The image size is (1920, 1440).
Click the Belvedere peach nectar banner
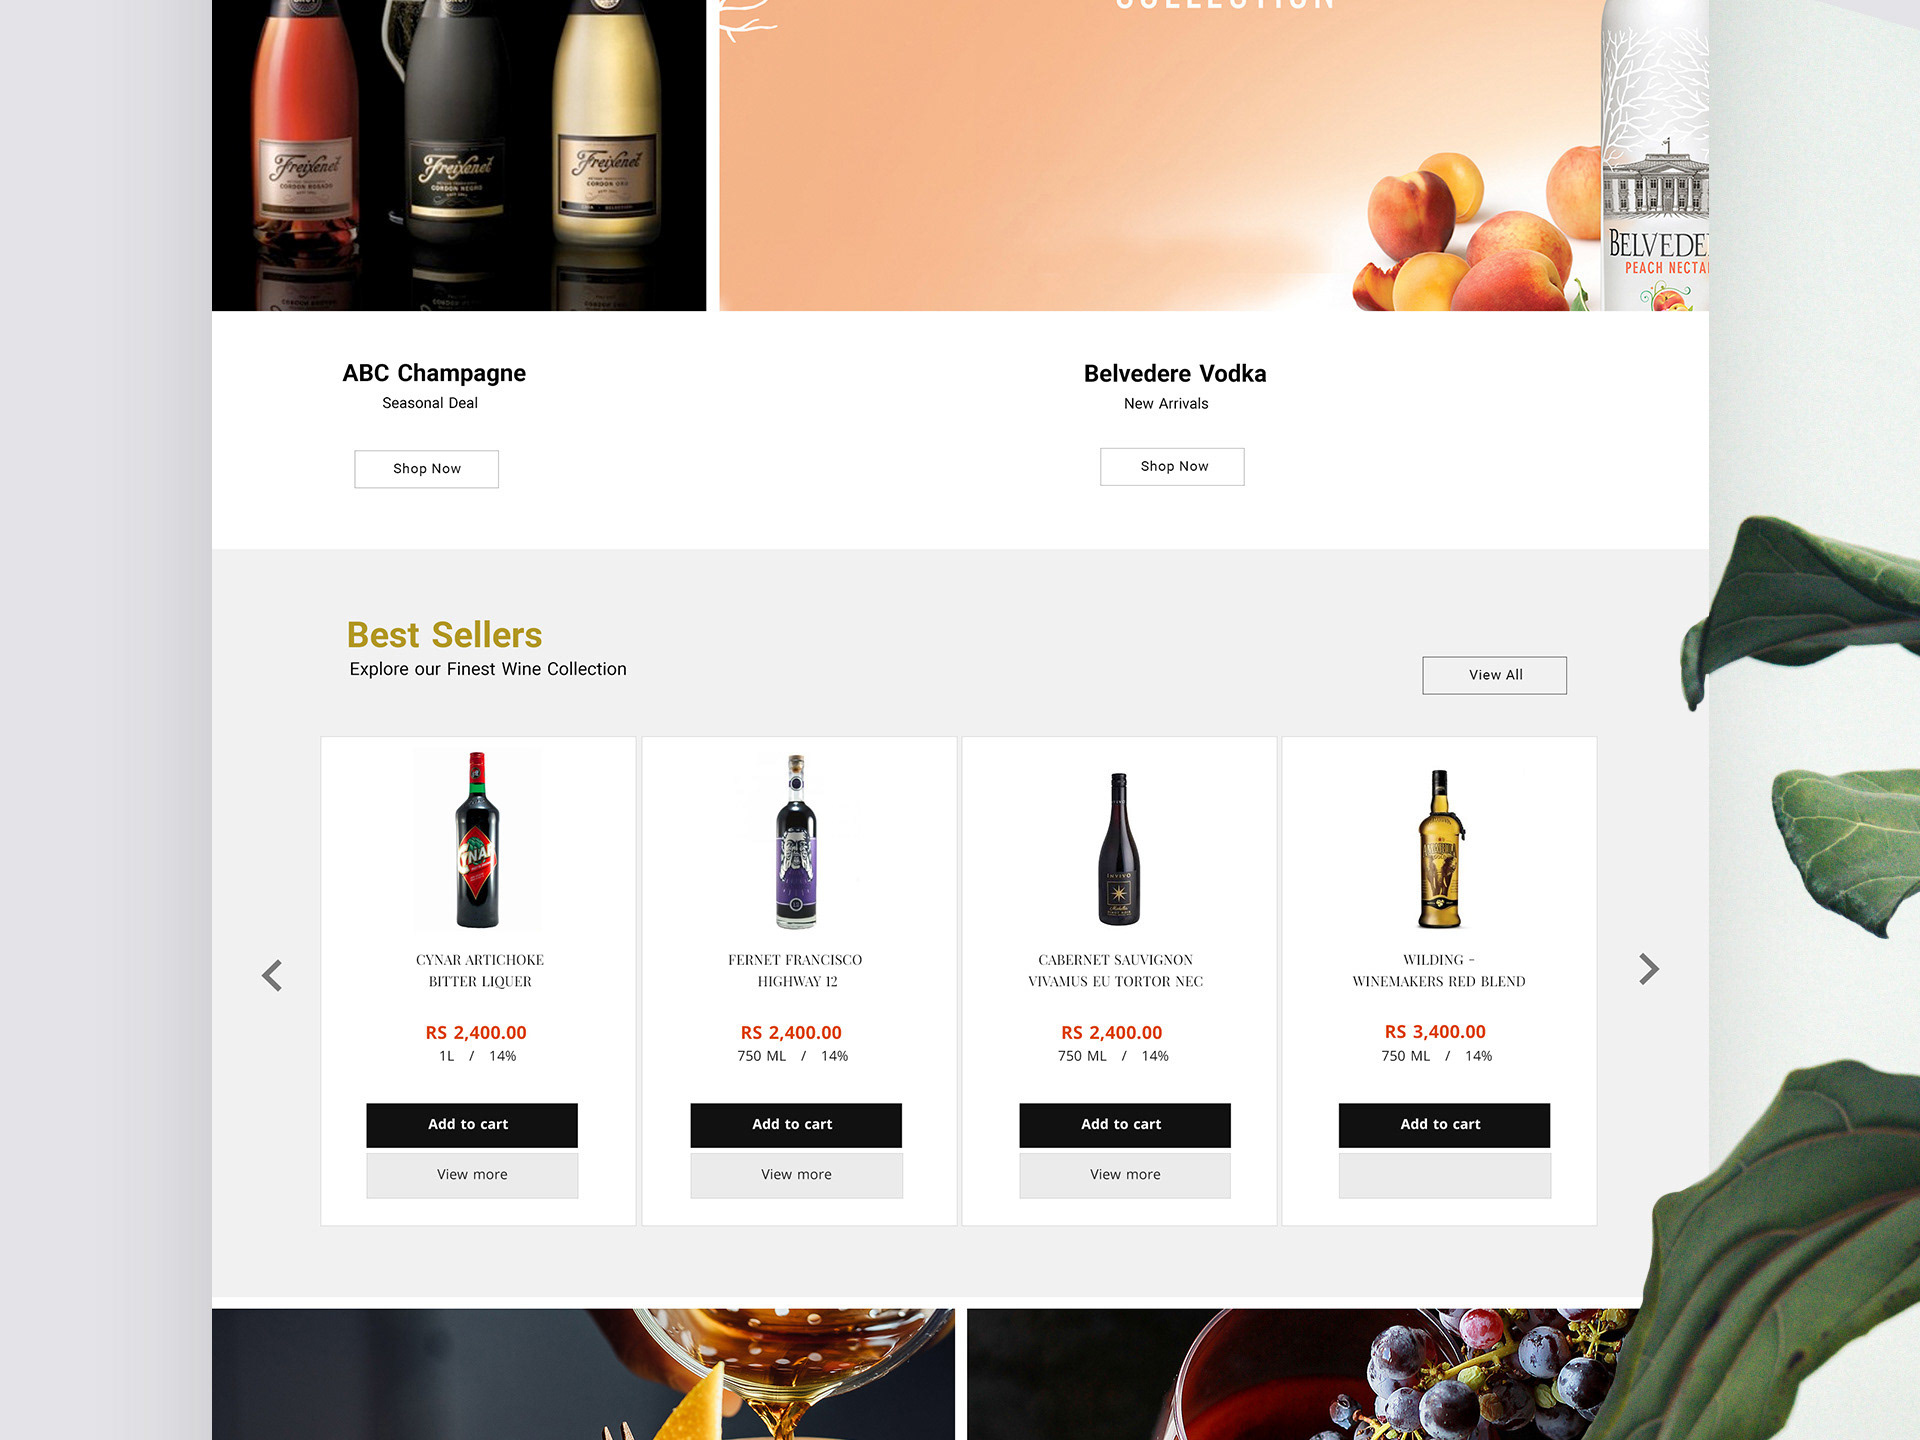(x=1214, y=155)
